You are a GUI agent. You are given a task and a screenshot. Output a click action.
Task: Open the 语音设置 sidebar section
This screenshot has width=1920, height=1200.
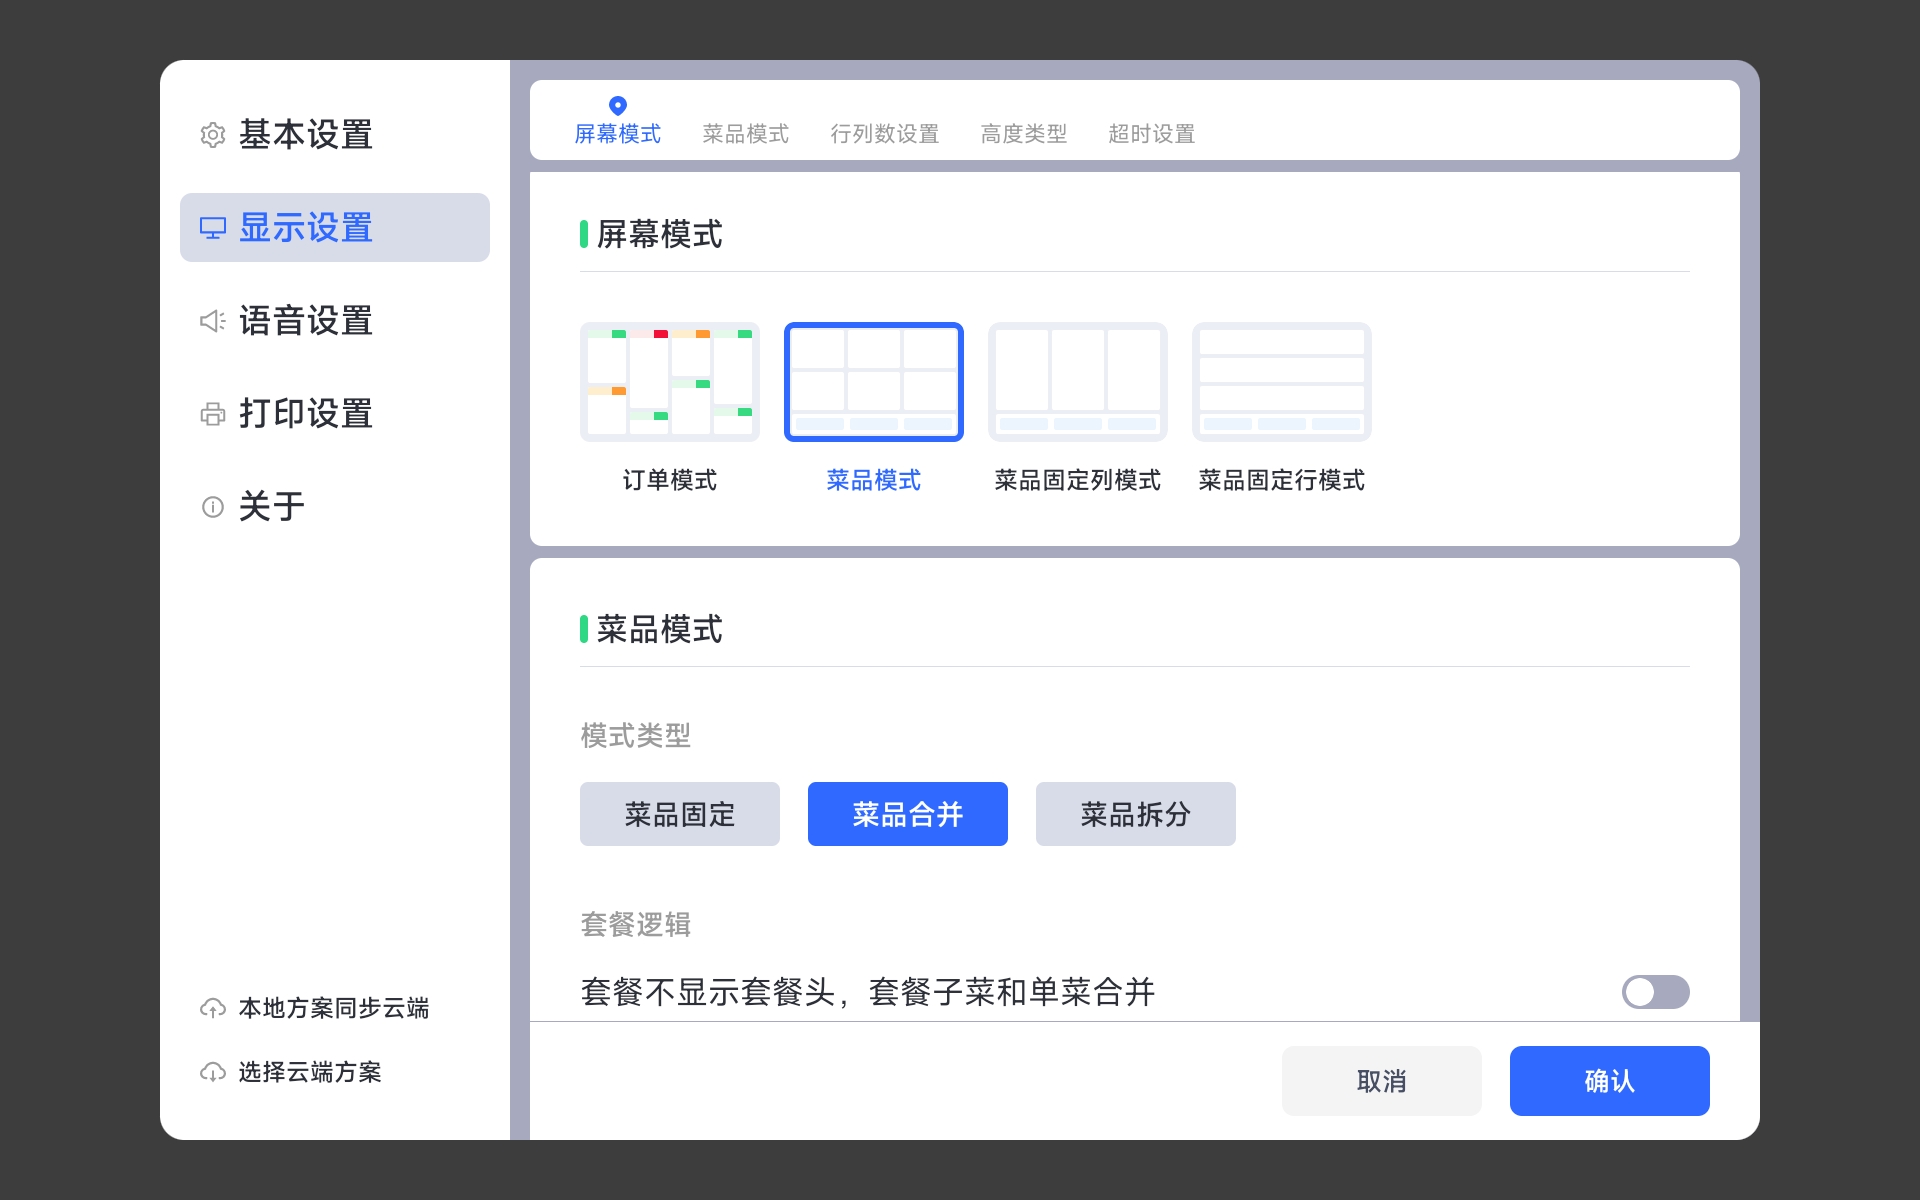pyautogui.click(x=306, y=321)
